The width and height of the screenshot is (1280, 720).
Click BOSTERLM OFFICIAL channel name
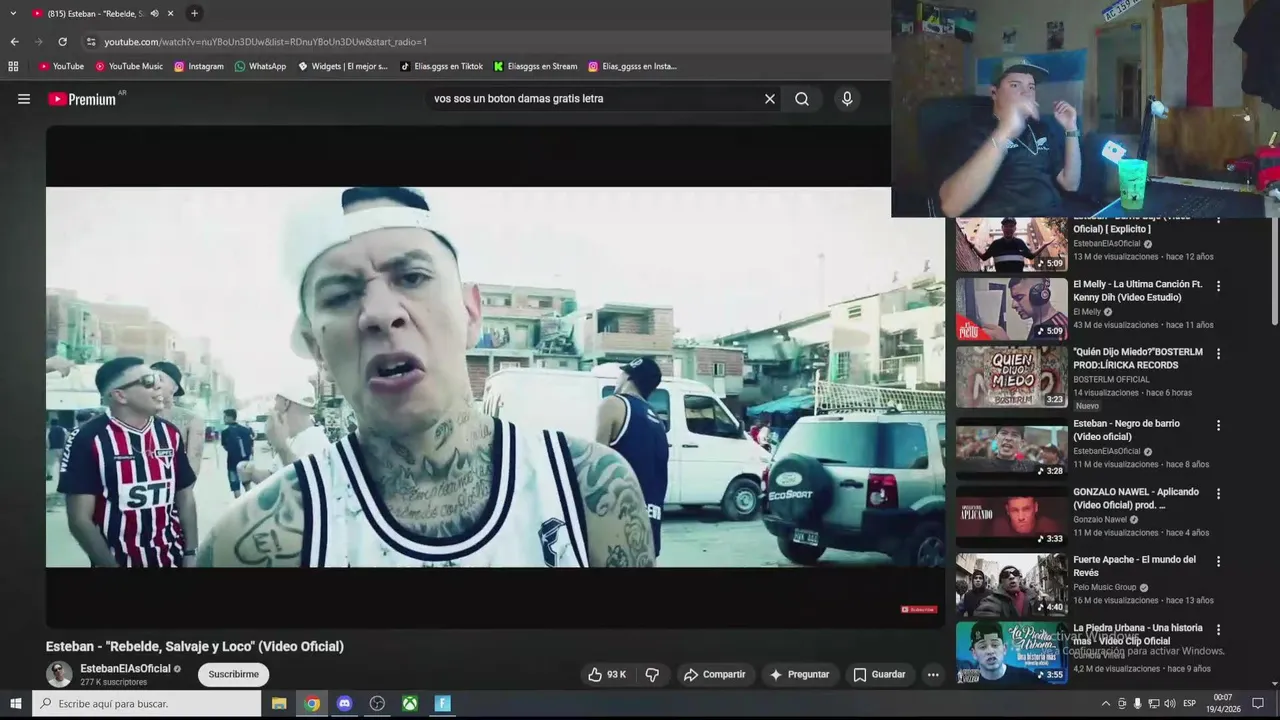tap(1111, 380)
